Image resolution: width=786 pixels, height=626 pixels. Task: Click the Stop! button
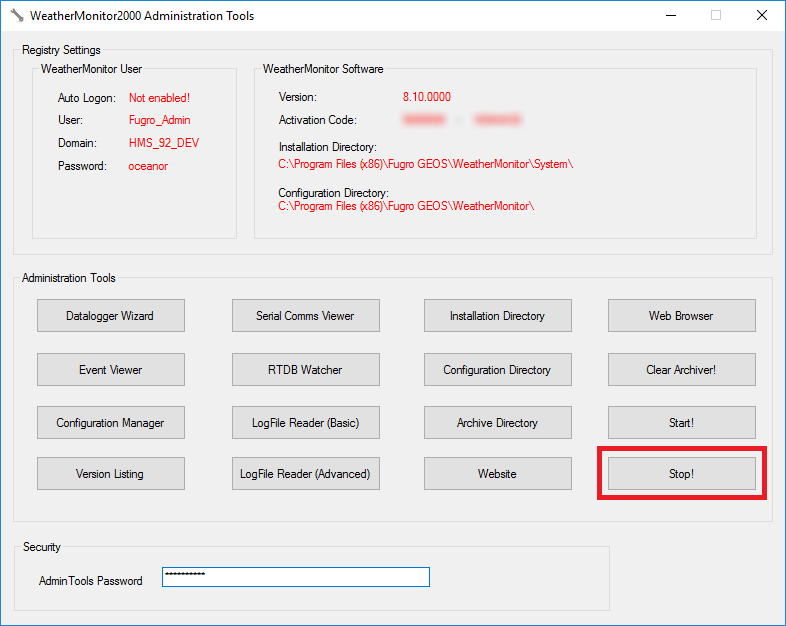click(x=682, y=474)
